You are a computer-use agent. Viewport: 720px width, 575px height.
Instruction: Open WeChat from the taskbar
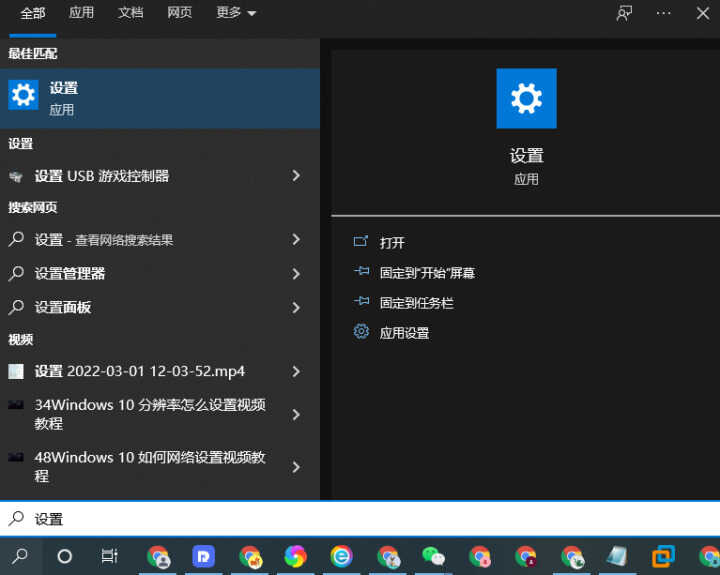pos(433,556)
